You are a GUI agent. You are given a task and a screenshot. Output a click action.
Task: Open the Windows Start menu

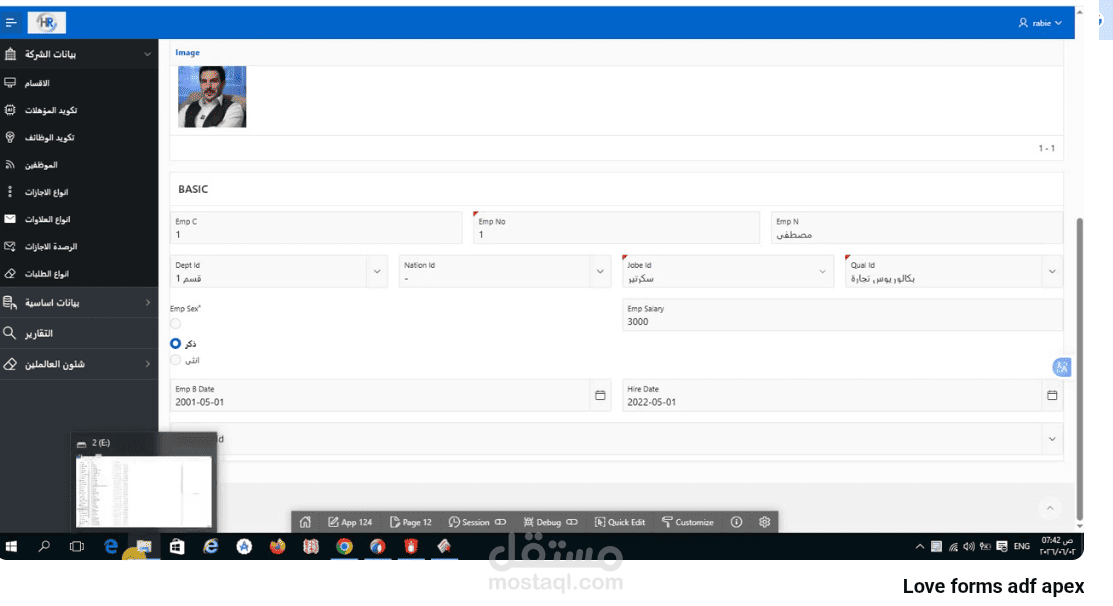(x=11, y=546)
